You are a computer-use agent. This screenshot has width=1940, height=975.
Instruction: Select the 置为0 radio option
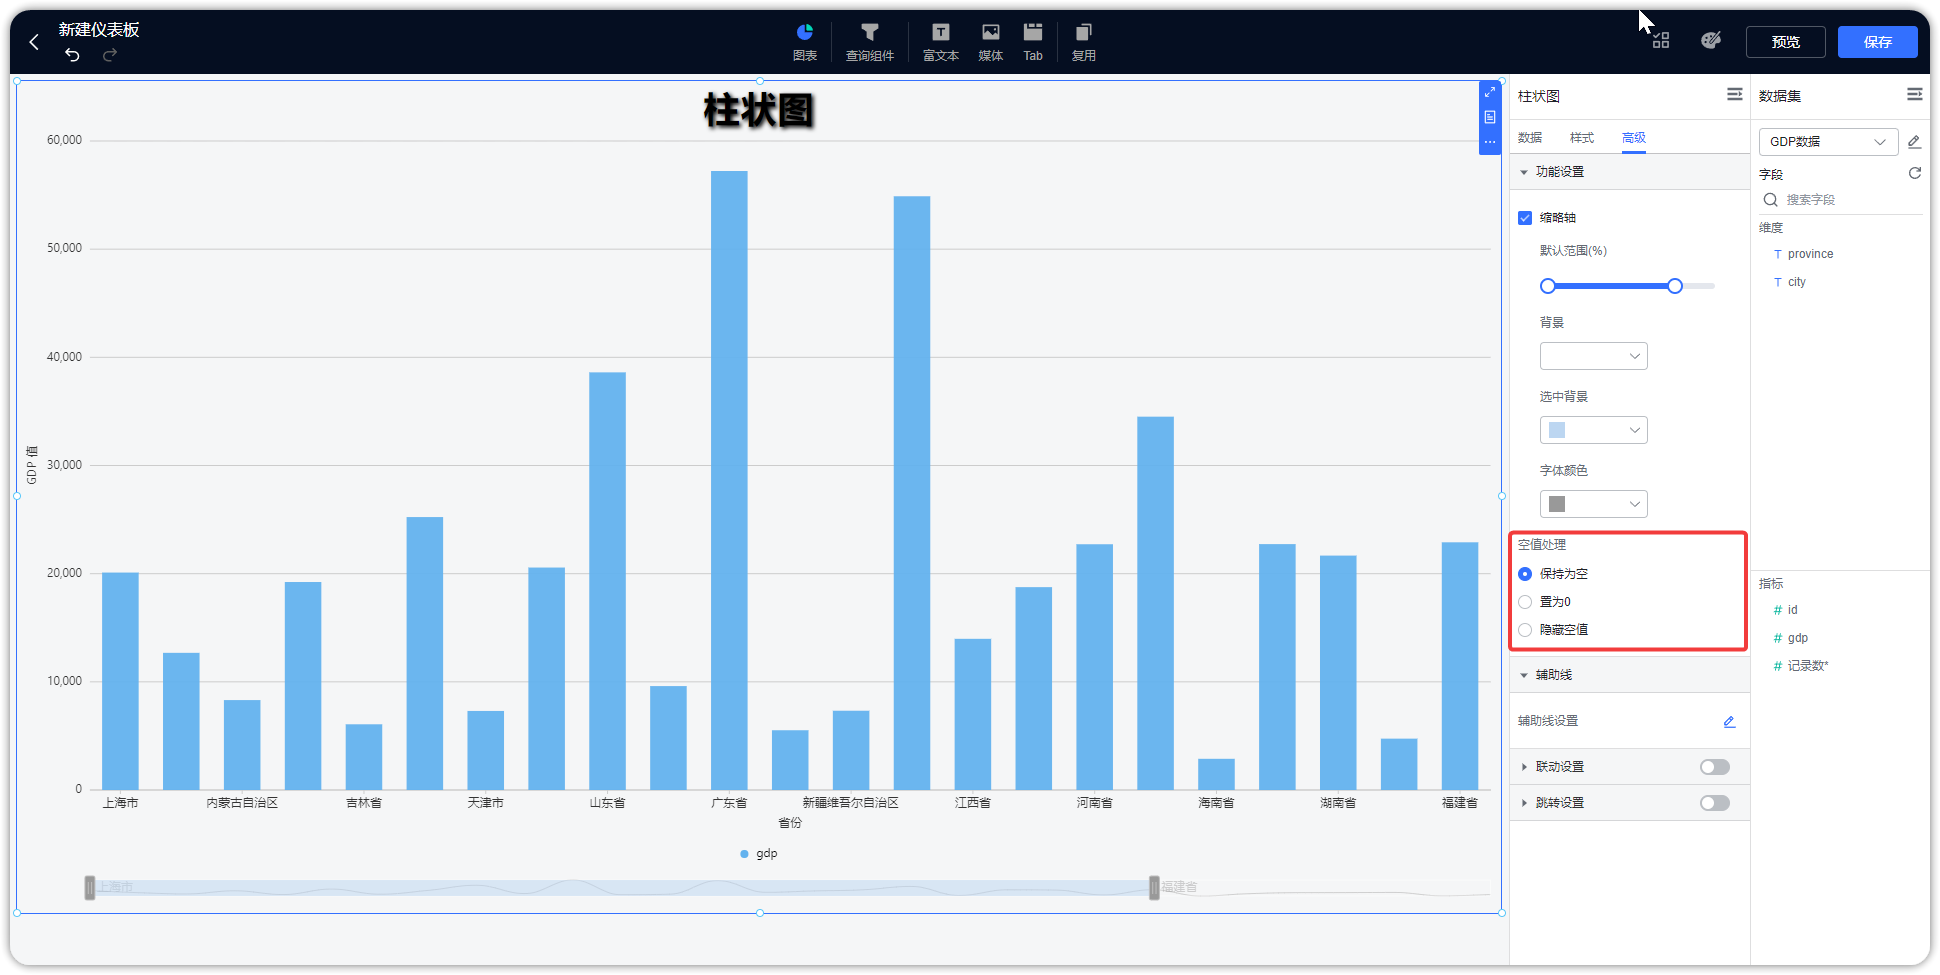coord(1525,602)
